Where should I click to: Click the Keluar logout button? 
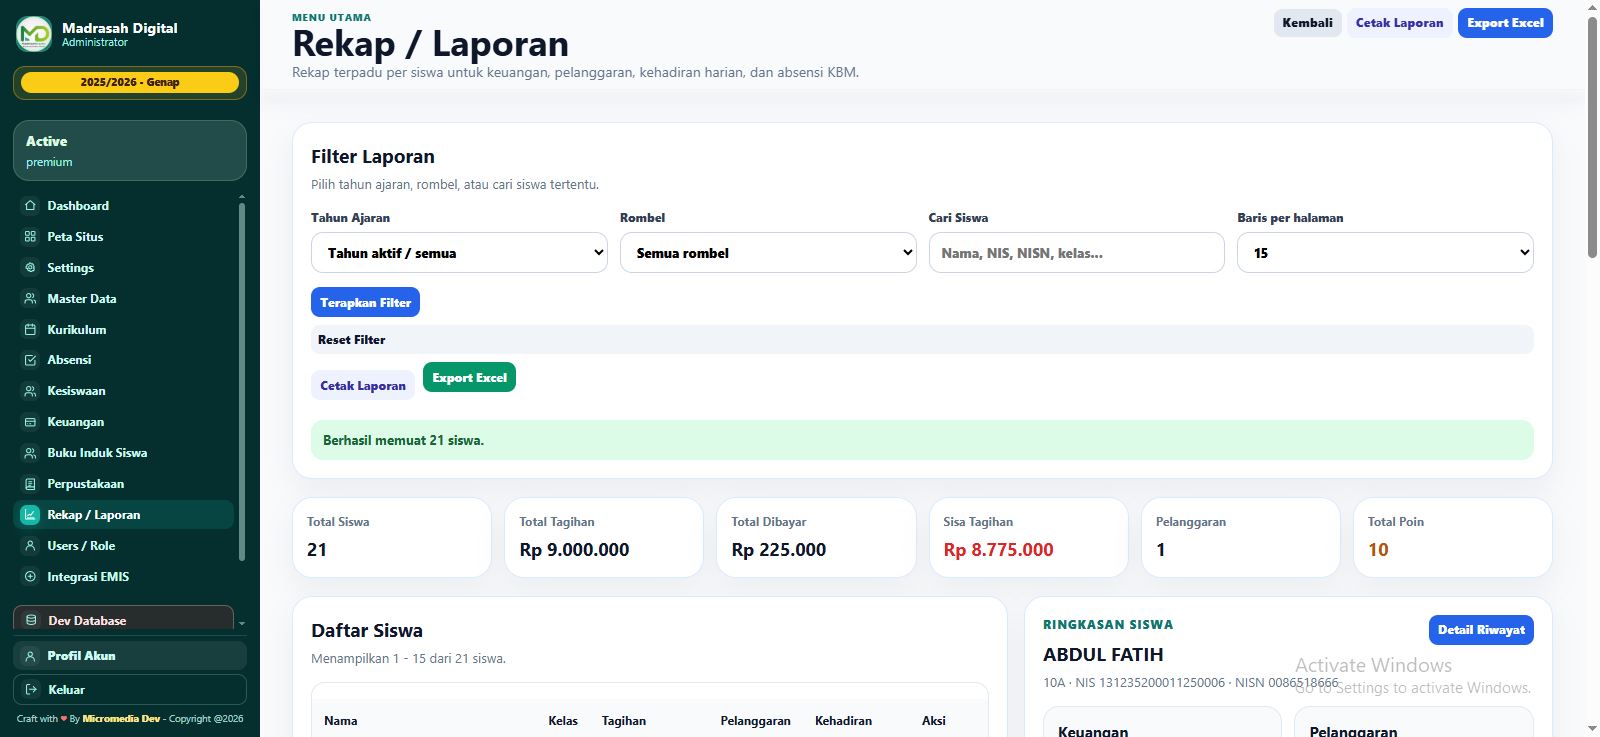[x=130, y=690]
